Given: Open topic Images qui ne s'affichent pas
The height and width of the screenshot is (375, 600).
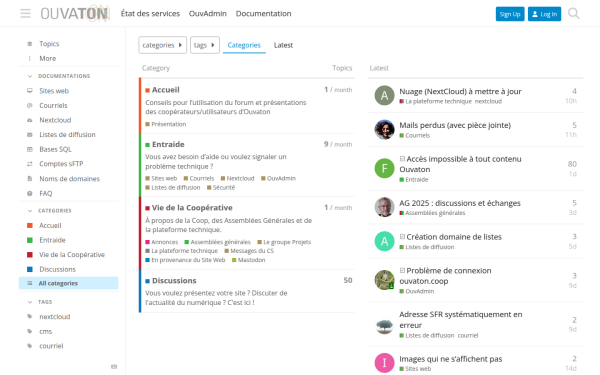Looking at the screenshot, I should coord(451,359).
